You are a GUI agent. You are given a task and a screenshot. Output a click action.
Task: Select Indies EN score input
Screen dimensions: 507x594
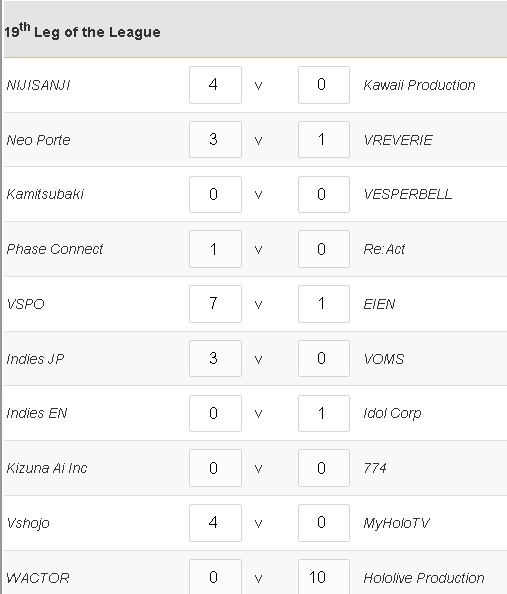click(215, 413)
